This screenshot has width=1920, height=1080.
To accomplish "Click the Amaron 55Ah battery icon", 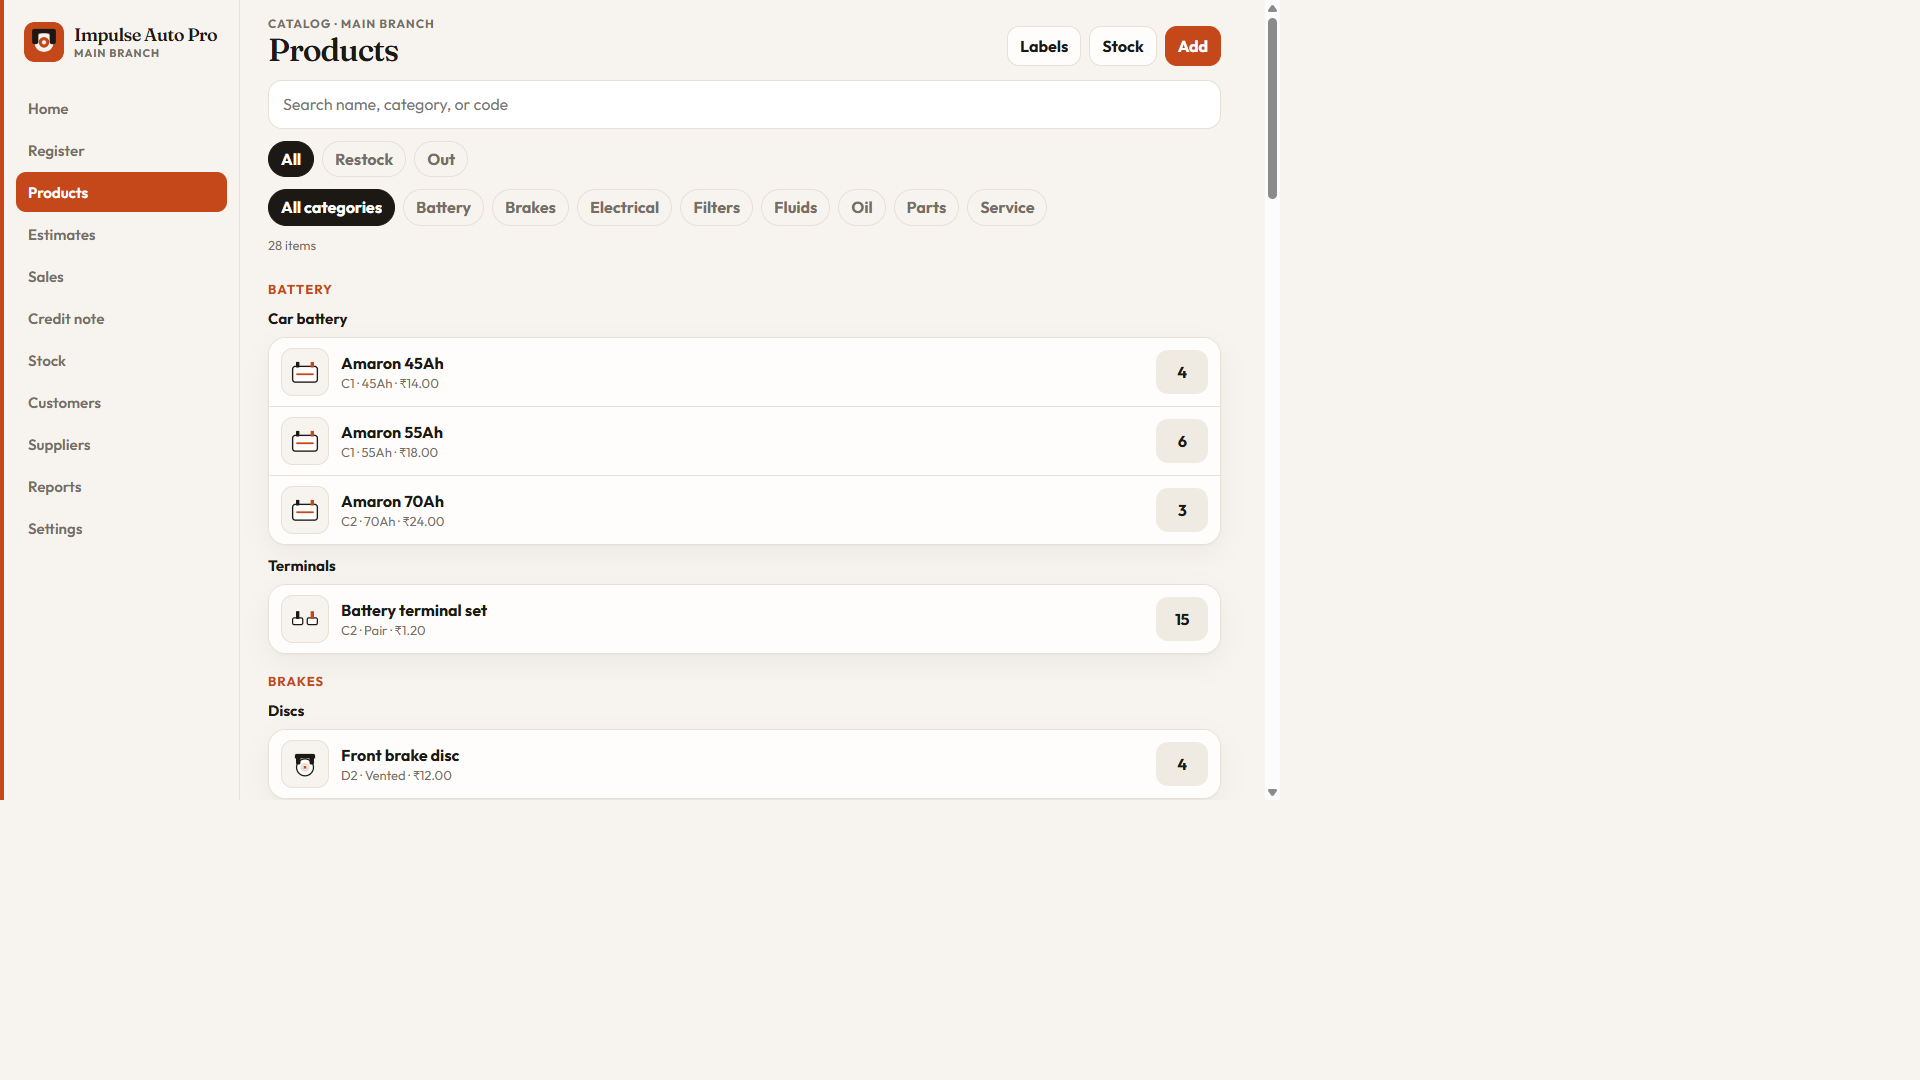I will [x=305, y=441].
